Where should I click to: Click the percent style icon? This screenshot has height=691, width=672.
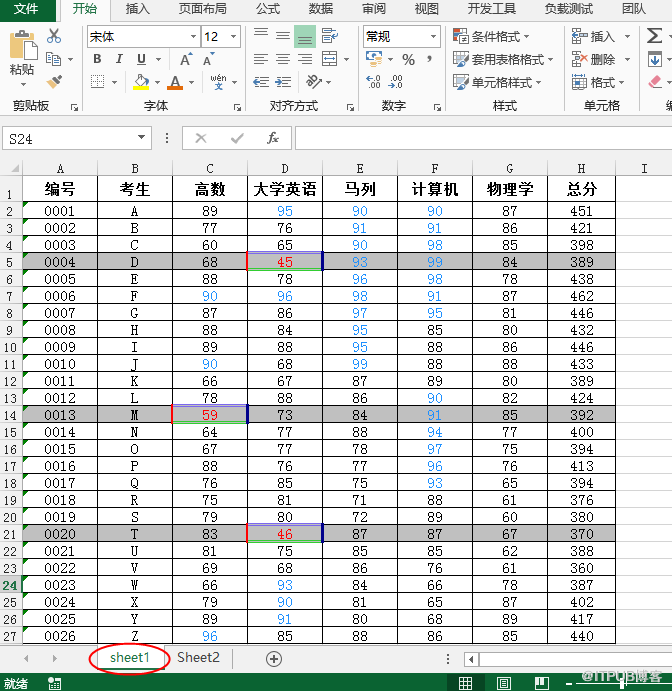click(x=408, y=60)
